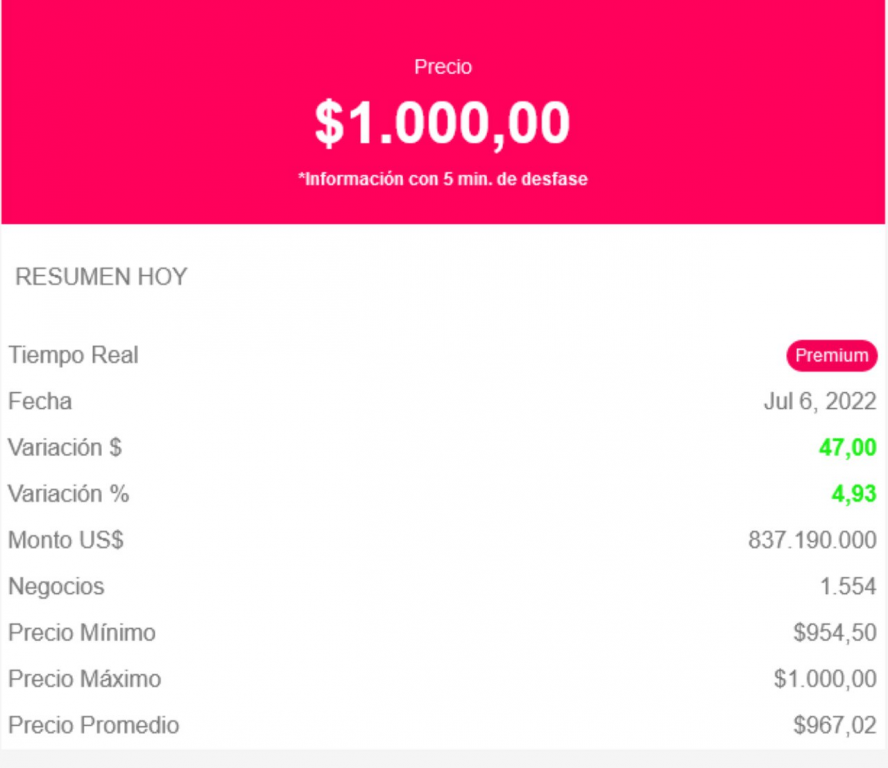
Task: Click the Premium badge button
Action: 831,355
